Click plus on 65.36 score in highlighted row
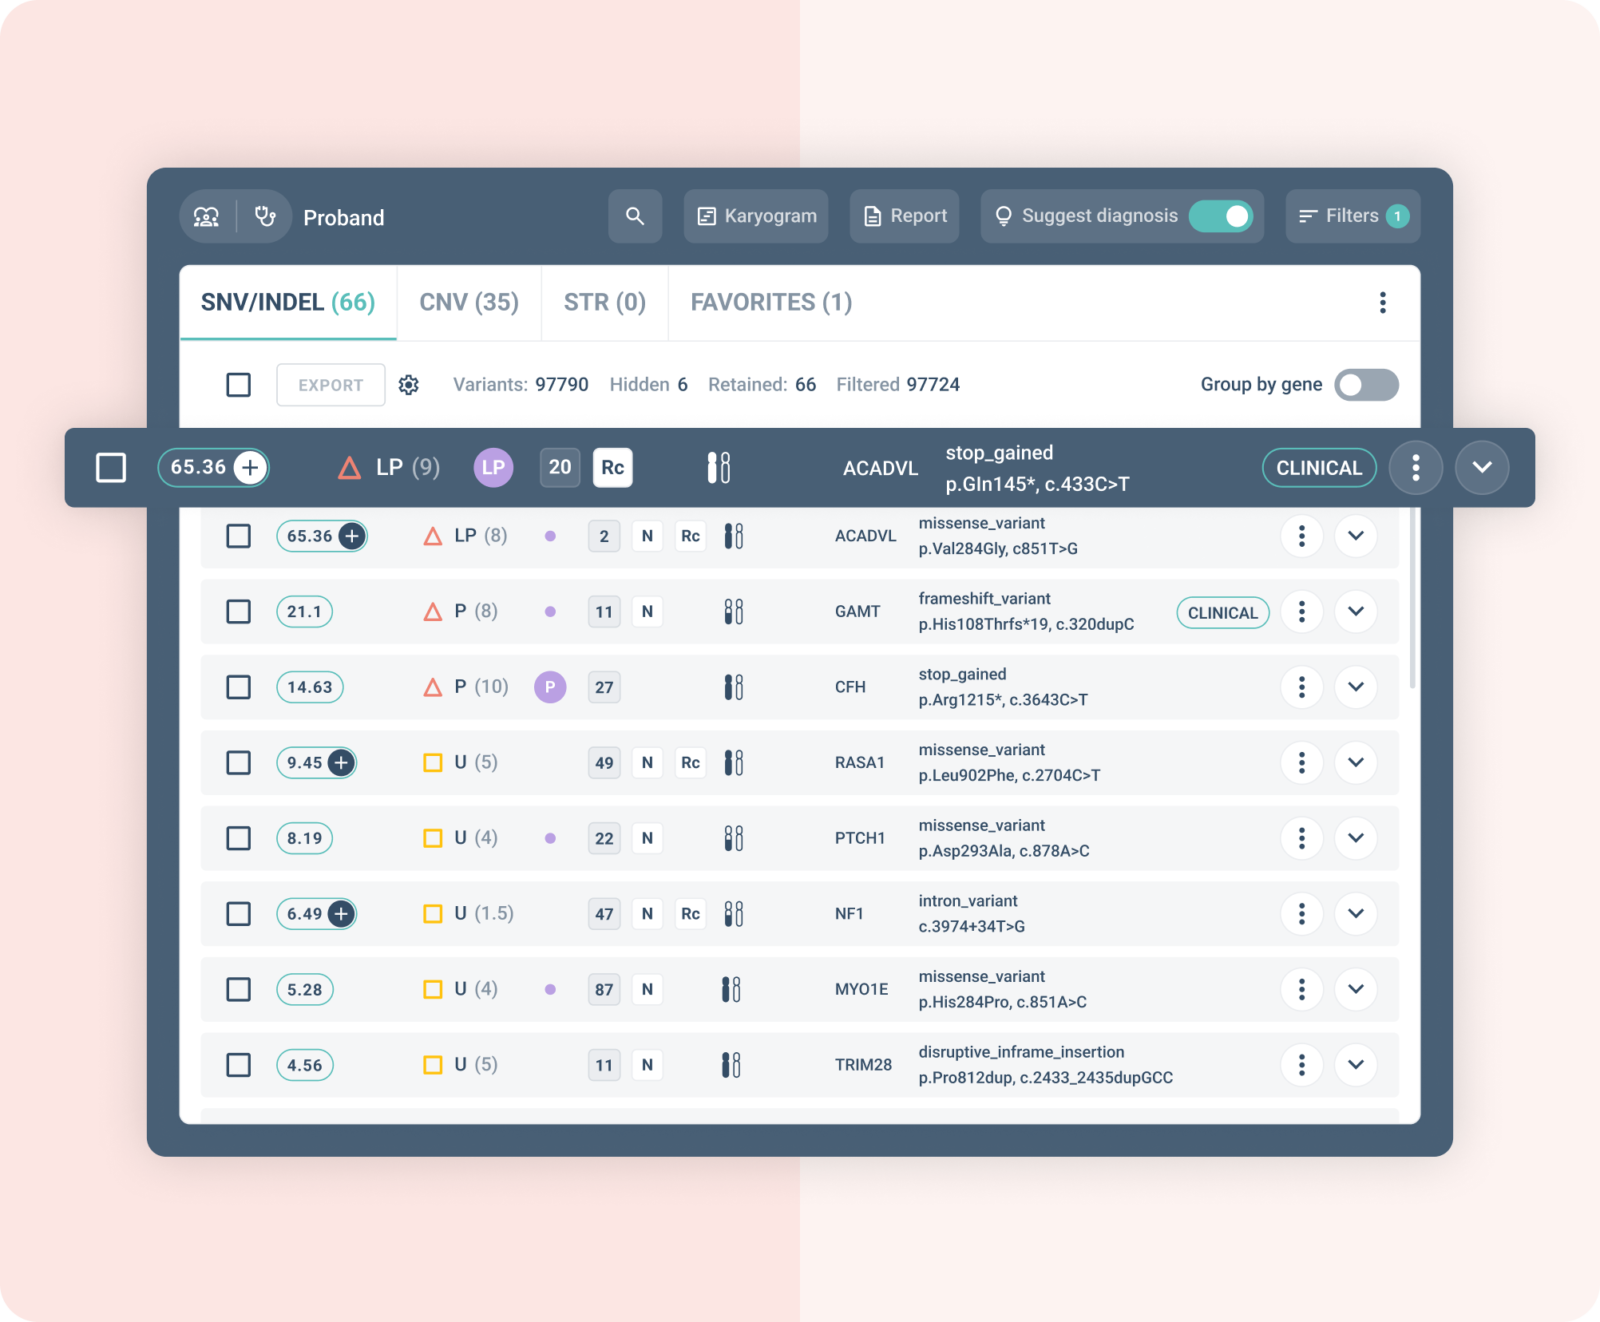The image size is (1600, 1322). tap(250, 467)
